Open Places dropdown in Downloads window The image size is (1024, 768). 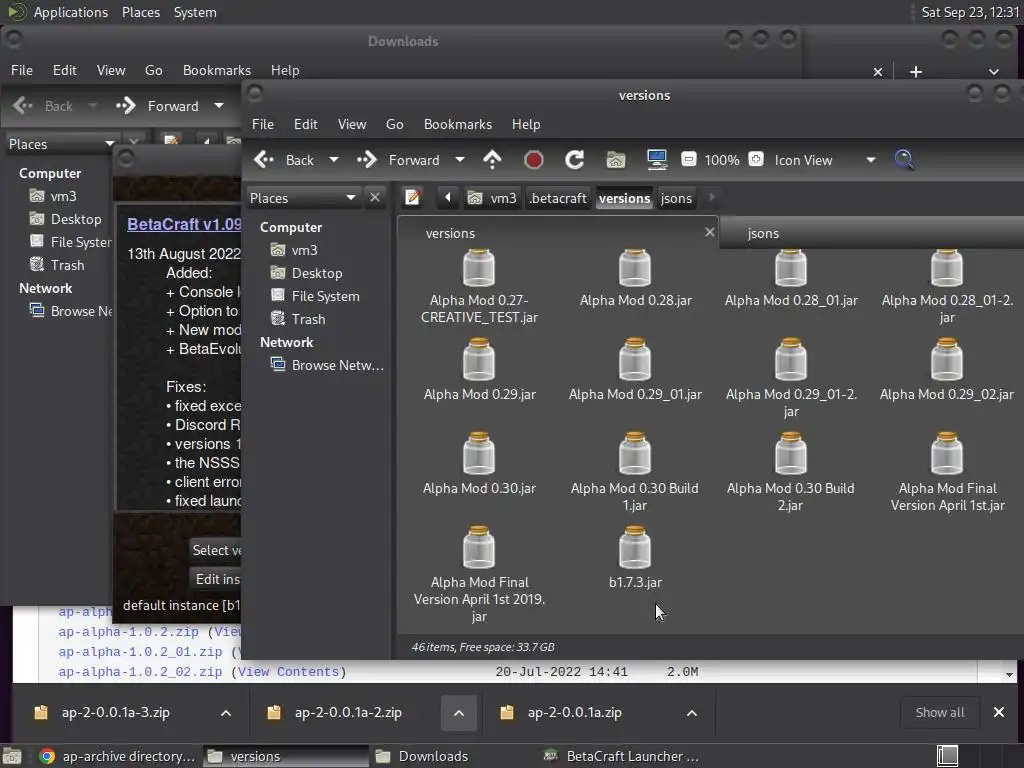[x=61, y=144]
